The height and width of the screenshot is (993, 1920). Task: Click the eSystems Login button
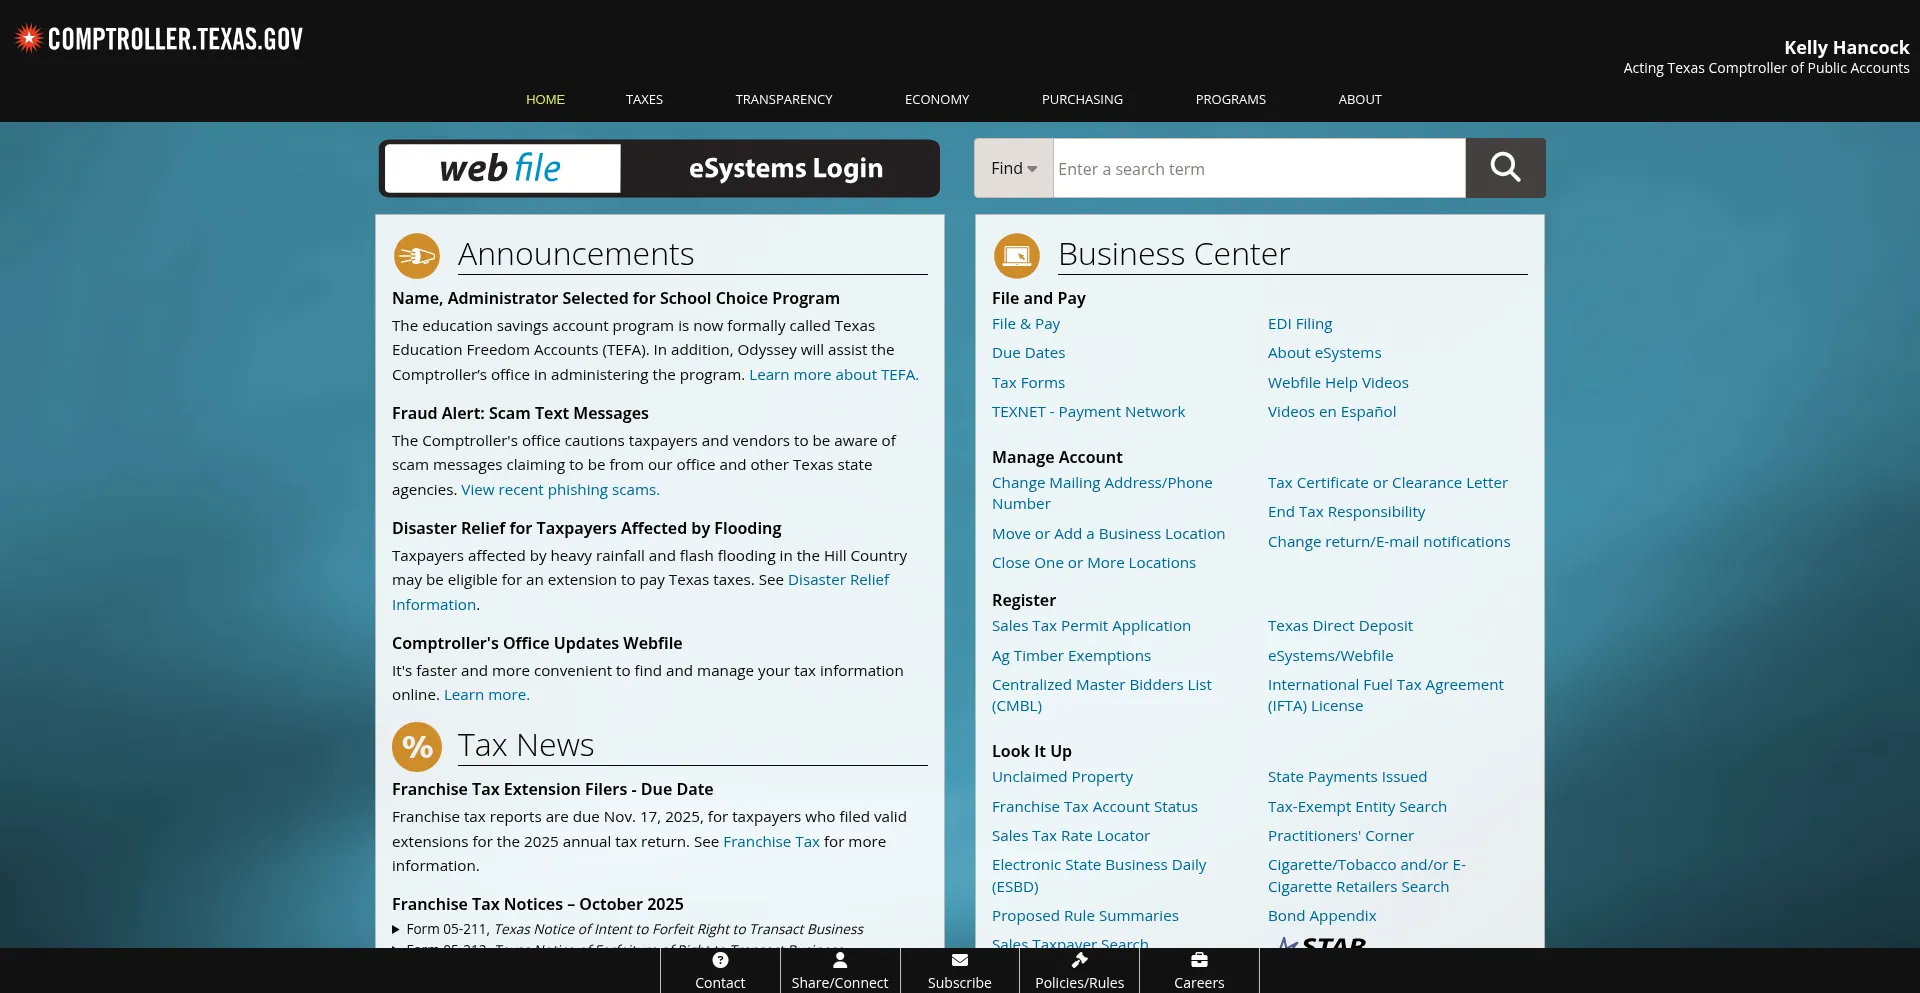coord(785,169)
